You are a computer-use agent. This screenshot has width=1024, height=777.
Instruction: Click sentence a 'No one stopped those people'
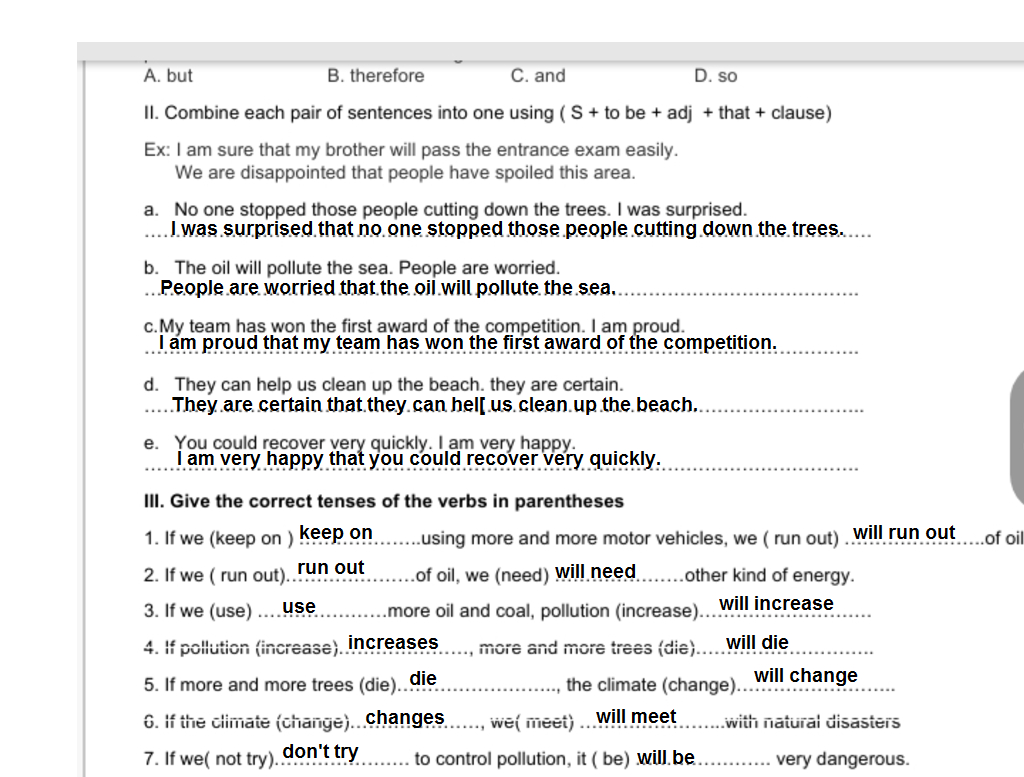point(460,210)
